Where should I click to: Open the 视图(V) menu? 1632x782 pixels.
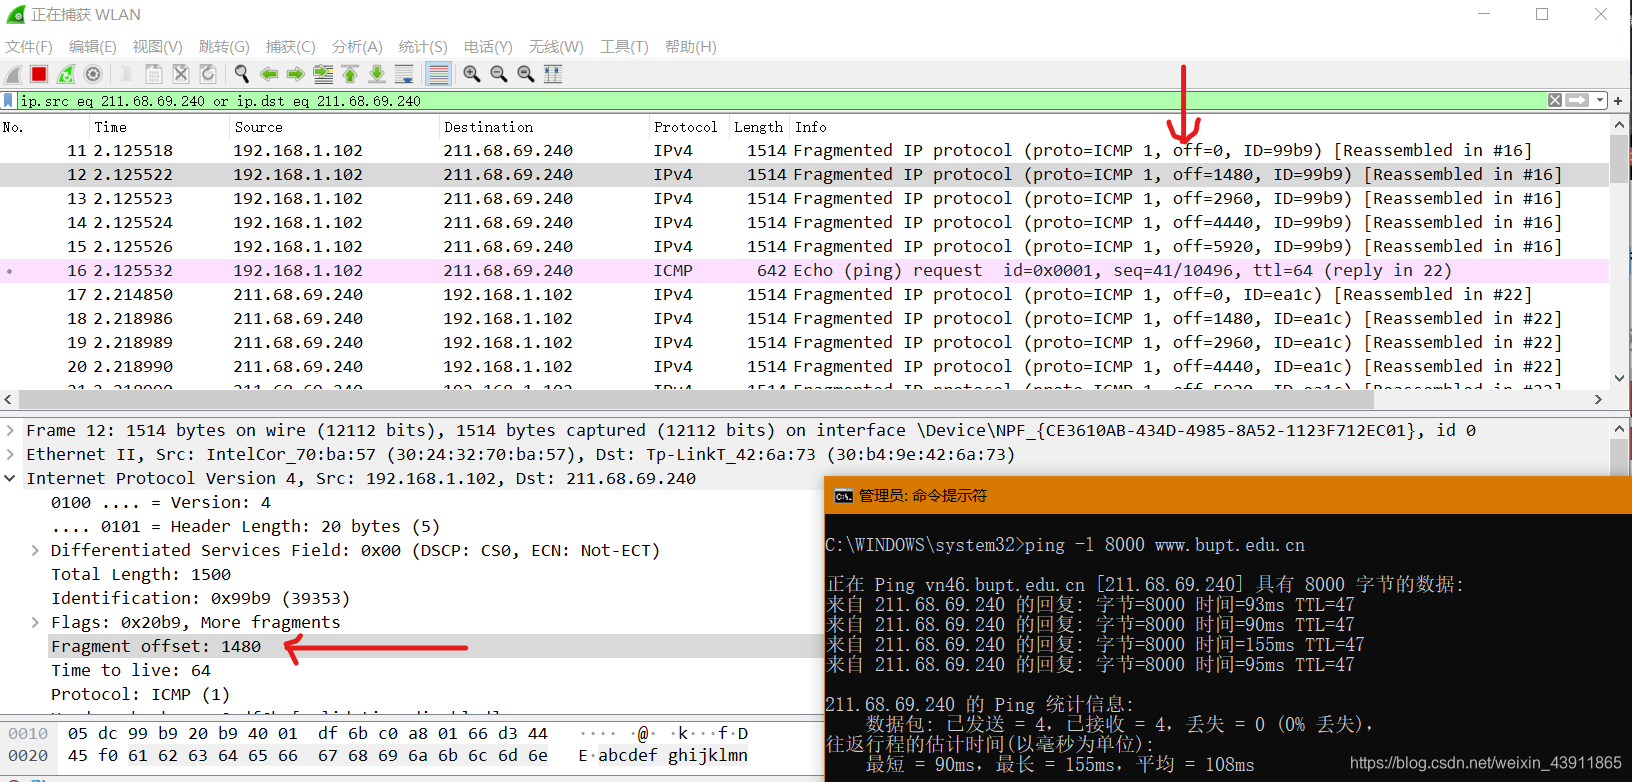pyautogui.click(x=157, y=47)
